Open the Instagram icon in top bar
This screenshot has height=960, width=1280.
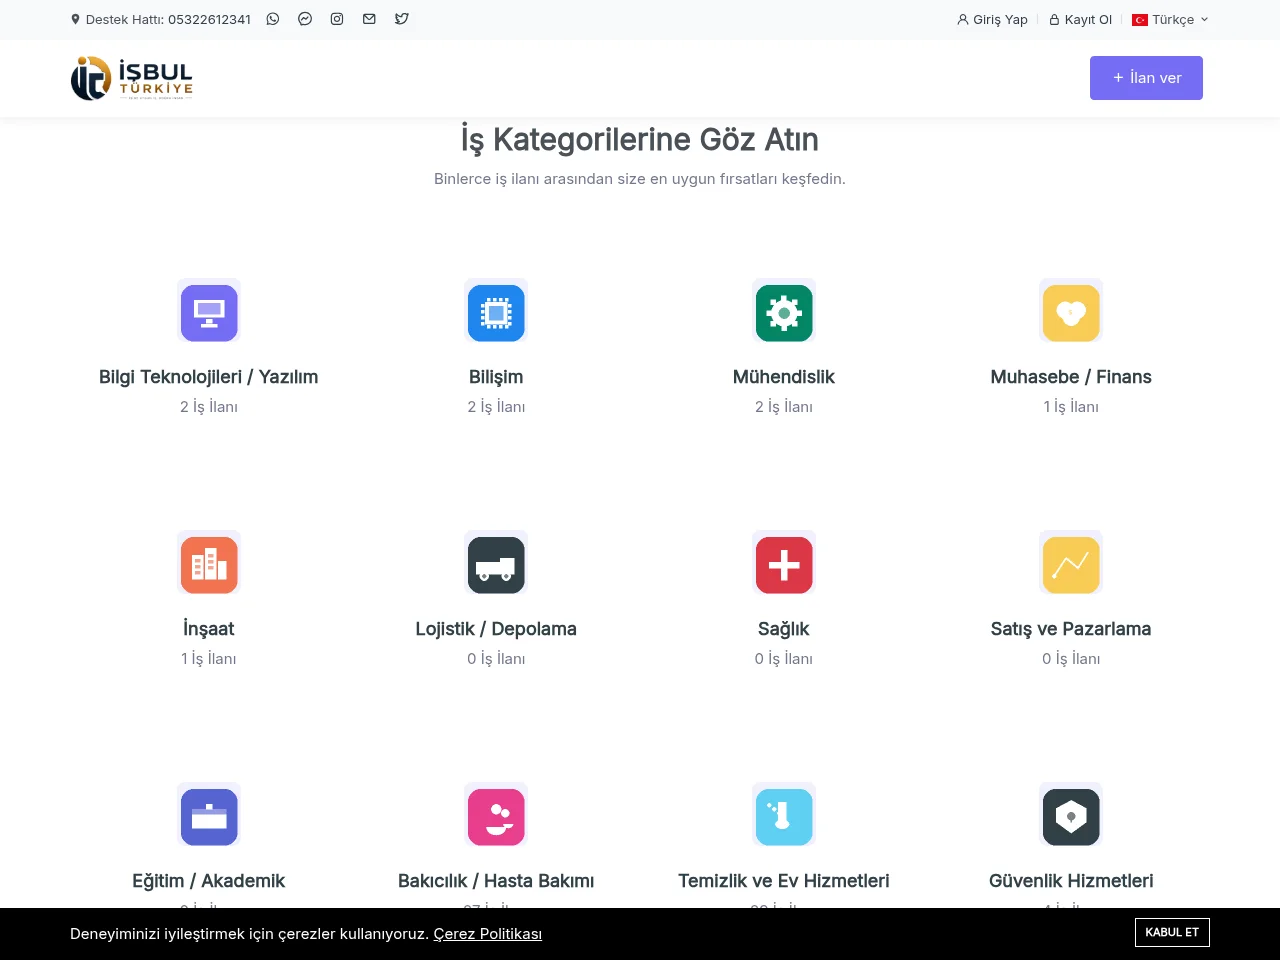(337, 19)
